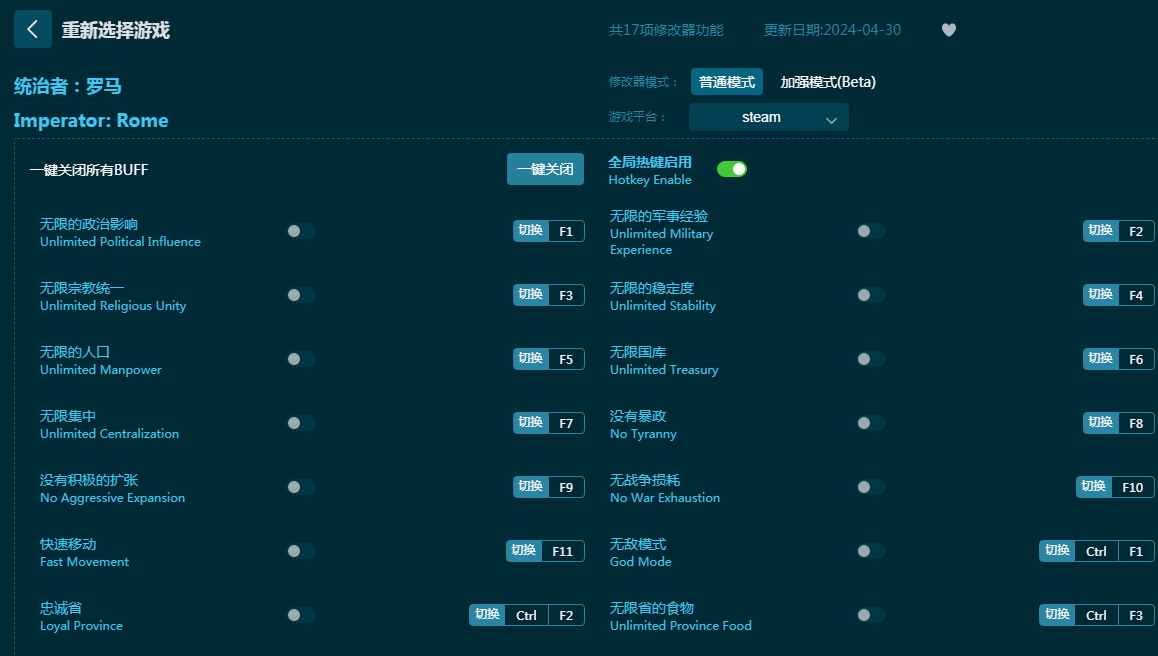
Task: Click the back arrow icon
Action: click(x=32, y=30)
